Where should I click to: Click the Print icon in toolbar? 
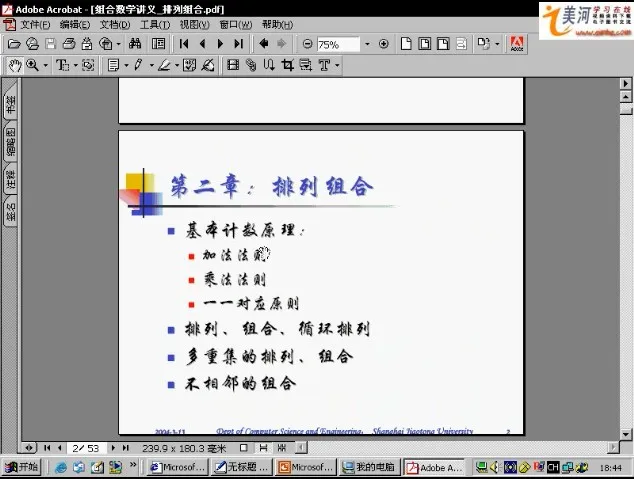tap(69, 44)
